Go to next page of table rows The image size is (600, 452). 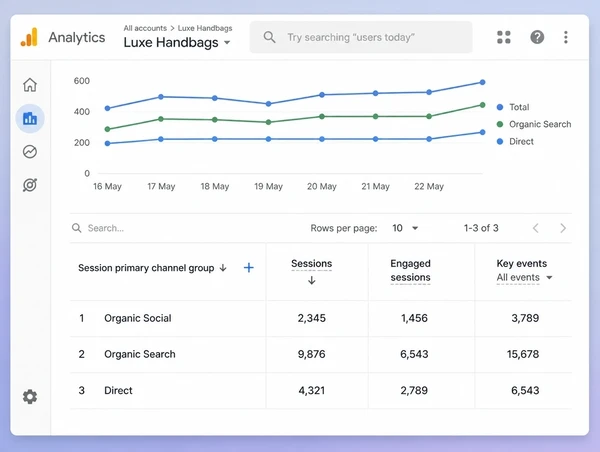[x=563, y=228]
